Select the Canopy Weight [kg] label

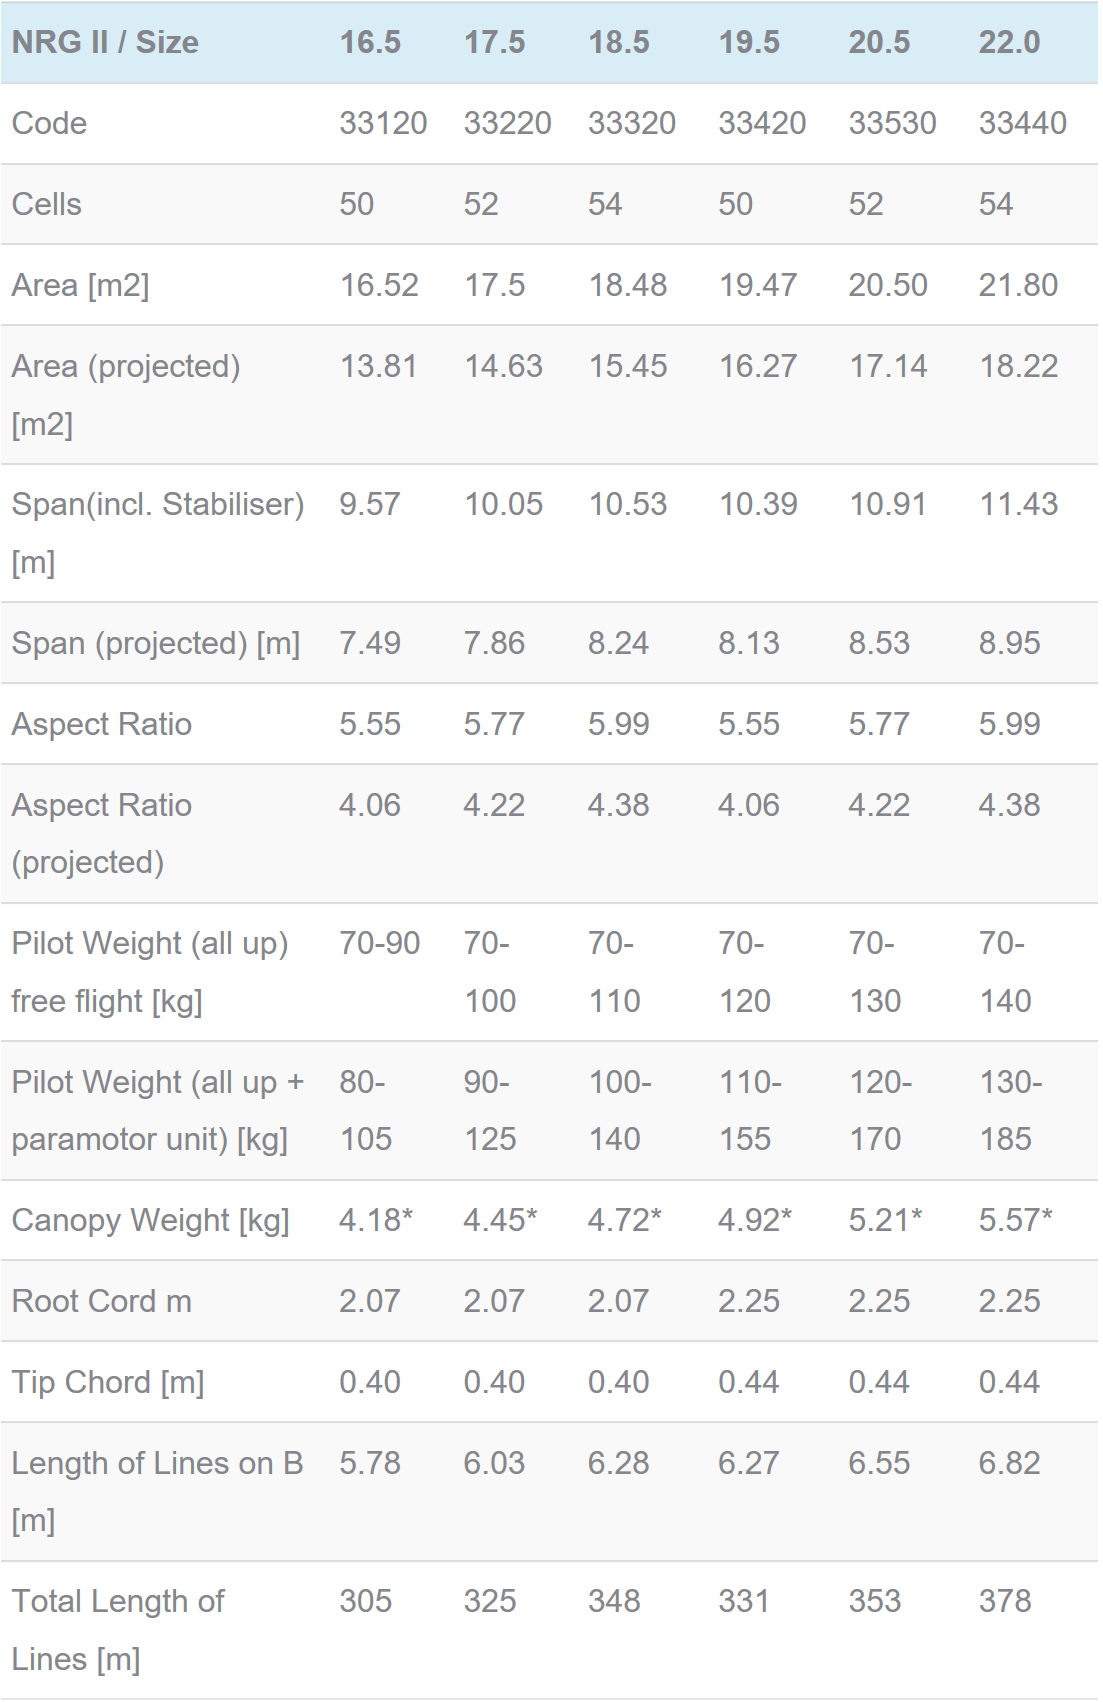(x=151, y=1220)
